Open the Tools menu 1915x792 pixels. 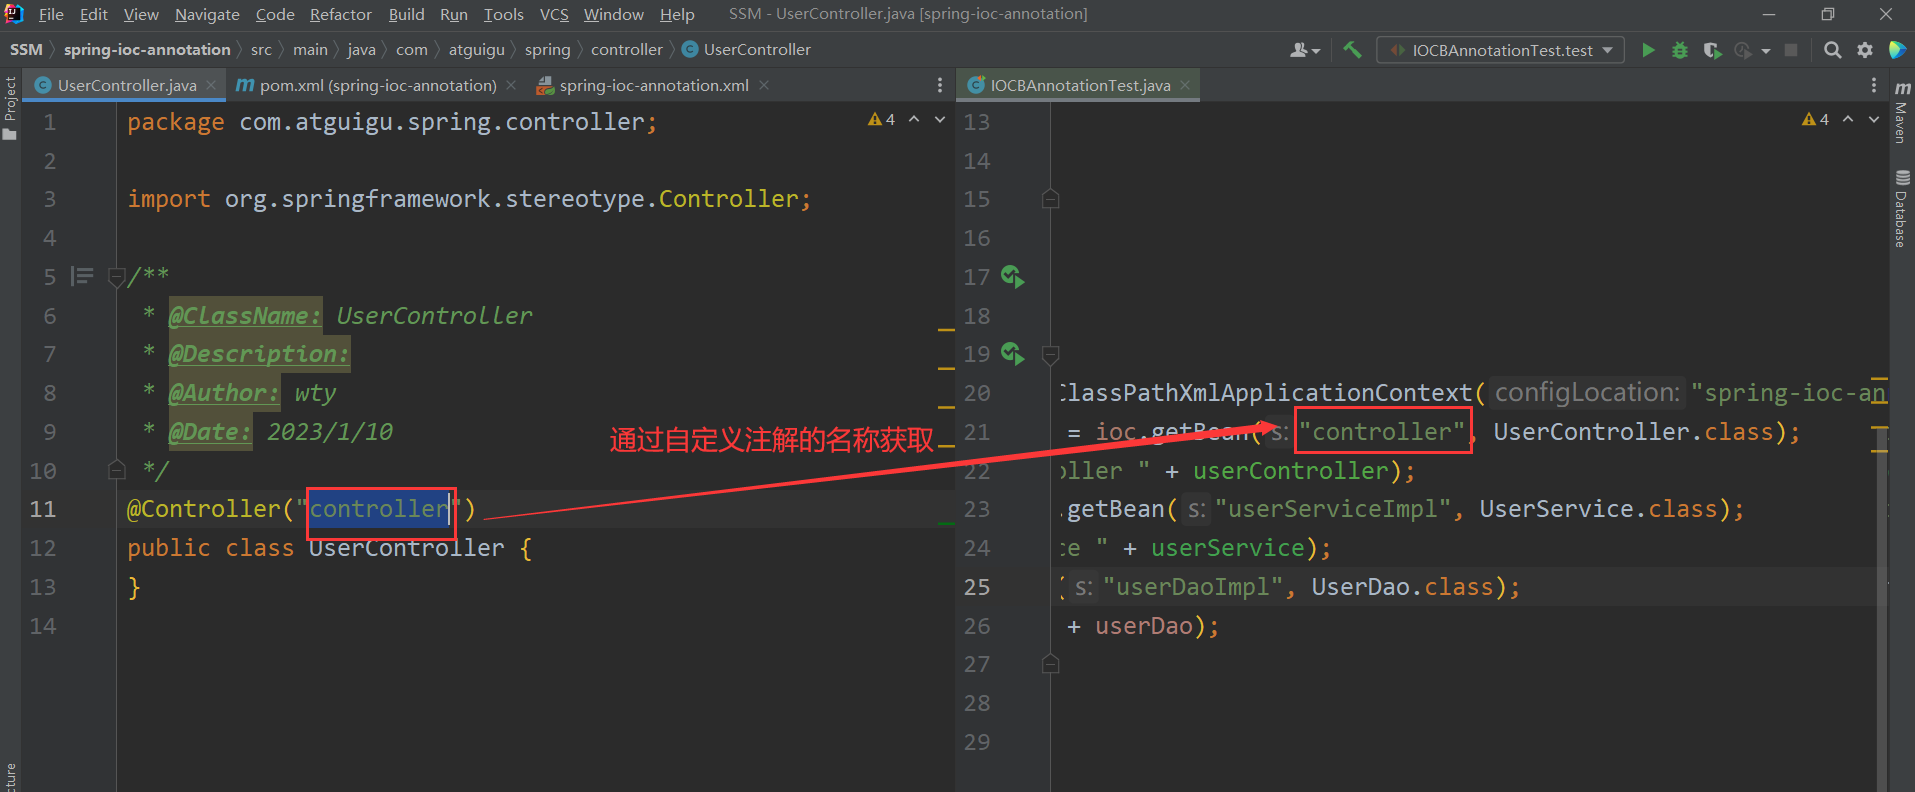[504, 14]
